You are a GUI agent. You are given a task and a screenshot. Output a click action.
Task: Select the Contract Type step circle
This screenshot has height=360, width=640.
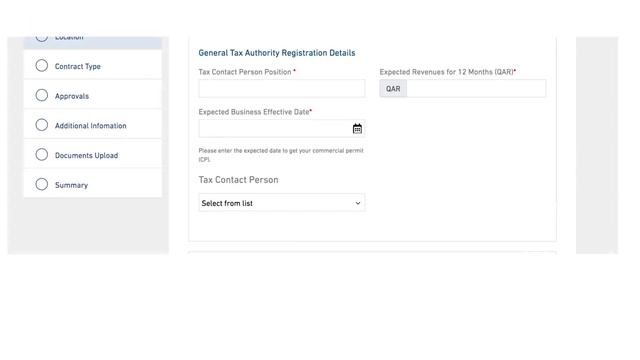(42, 66)
